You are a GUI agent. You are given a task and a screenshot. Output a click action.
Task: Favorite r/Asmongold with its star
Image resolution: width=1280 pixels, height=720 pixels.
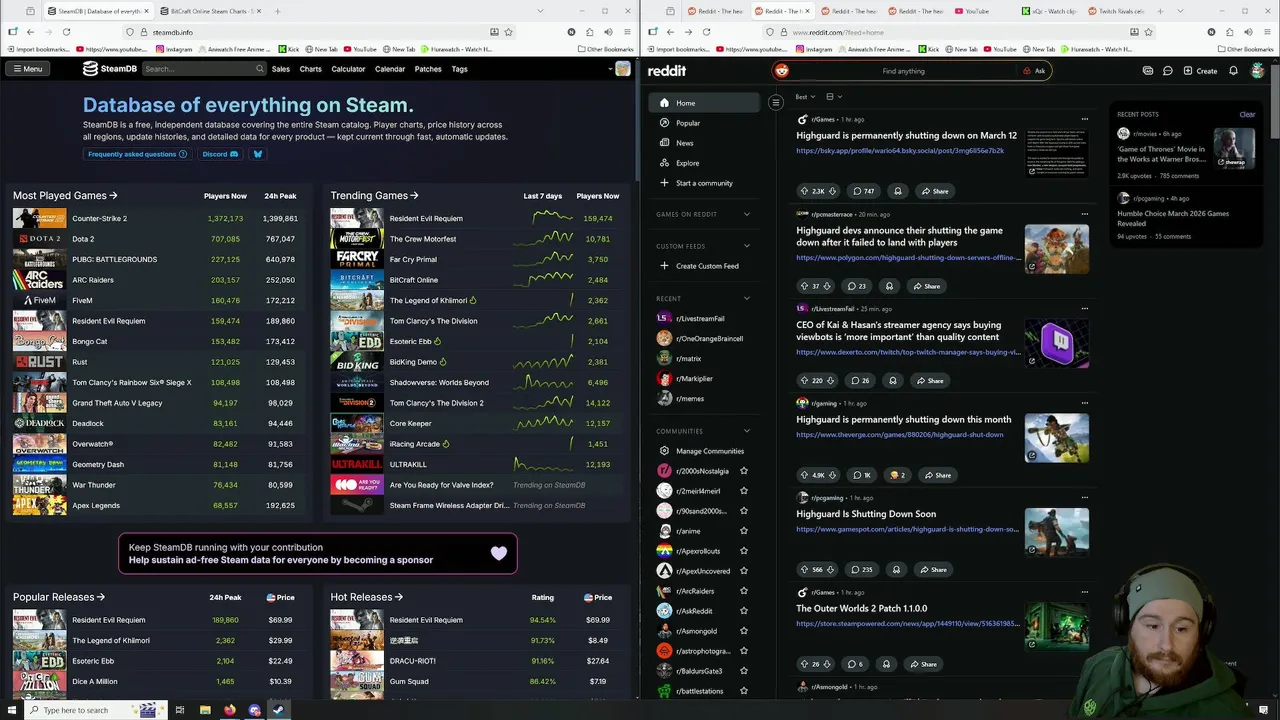tap(743, 631)
